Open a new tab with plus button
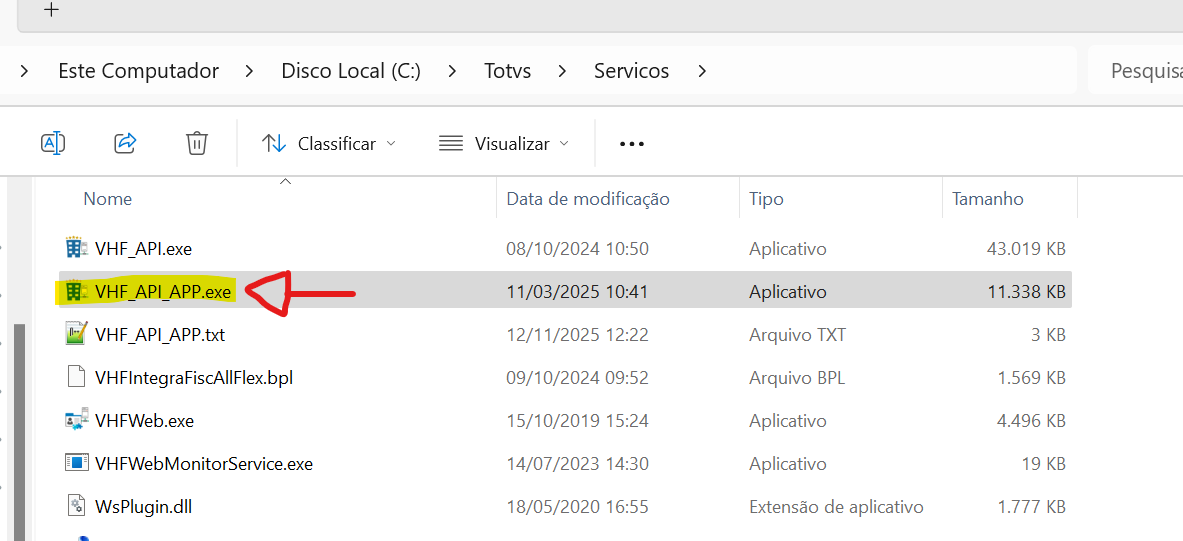Image resolution: width=1183 pixels, height=541 pixels. pos(52,10)
